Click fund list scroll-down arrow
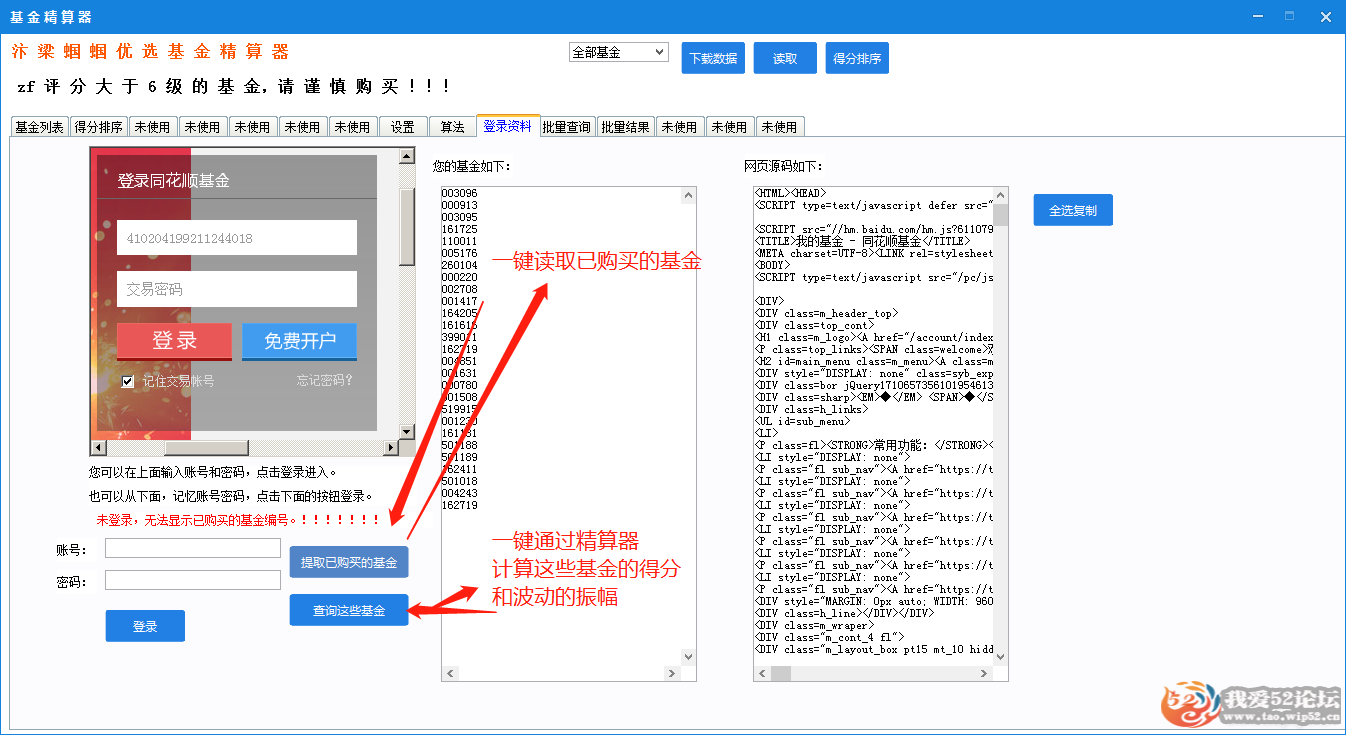 tap(688, 656)
